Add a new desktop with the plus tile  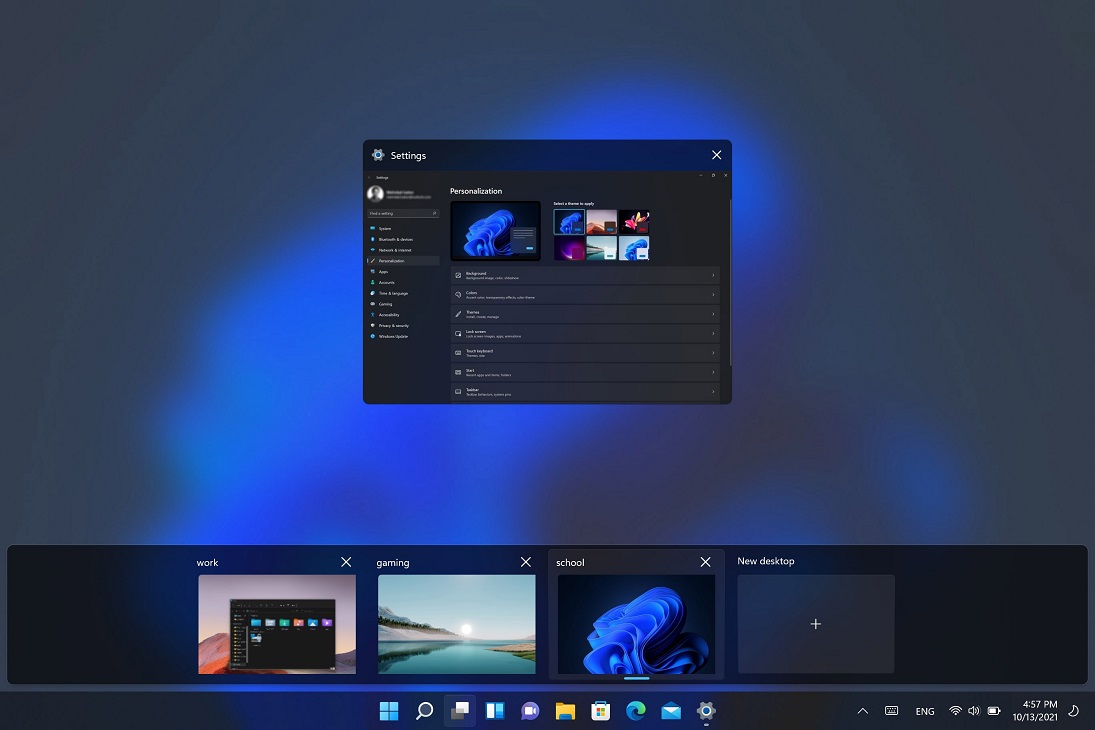tap(815, 624)
